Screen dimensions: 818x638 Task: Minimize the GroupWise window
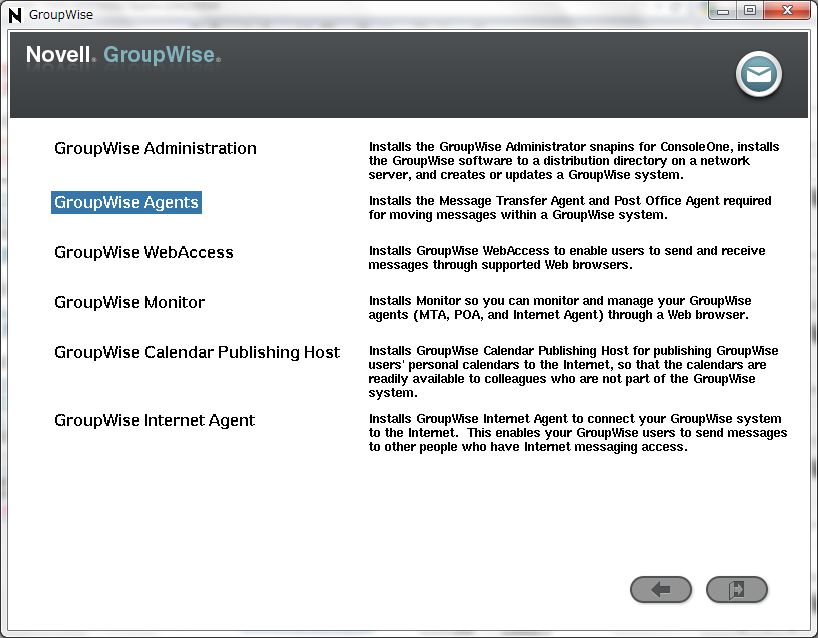(x=723, y=11)
